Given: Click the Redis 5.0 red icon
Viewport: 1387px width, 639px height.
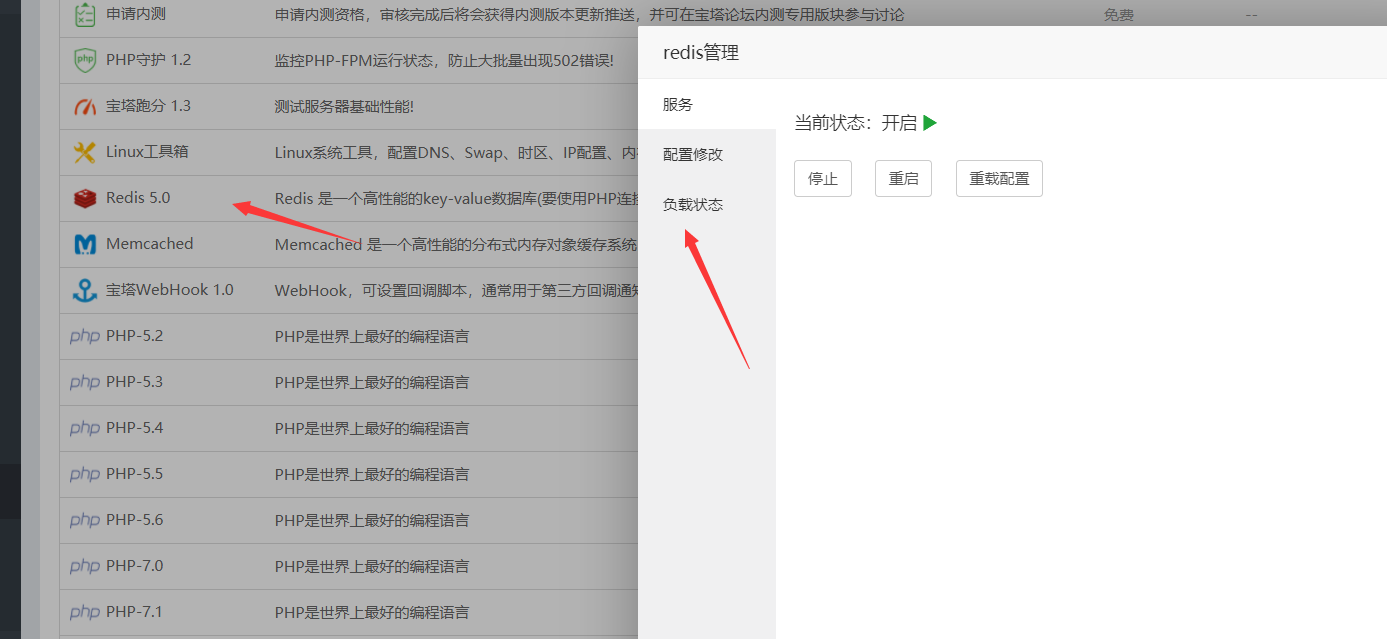Looking at the screenshot, I should (85, 198).
